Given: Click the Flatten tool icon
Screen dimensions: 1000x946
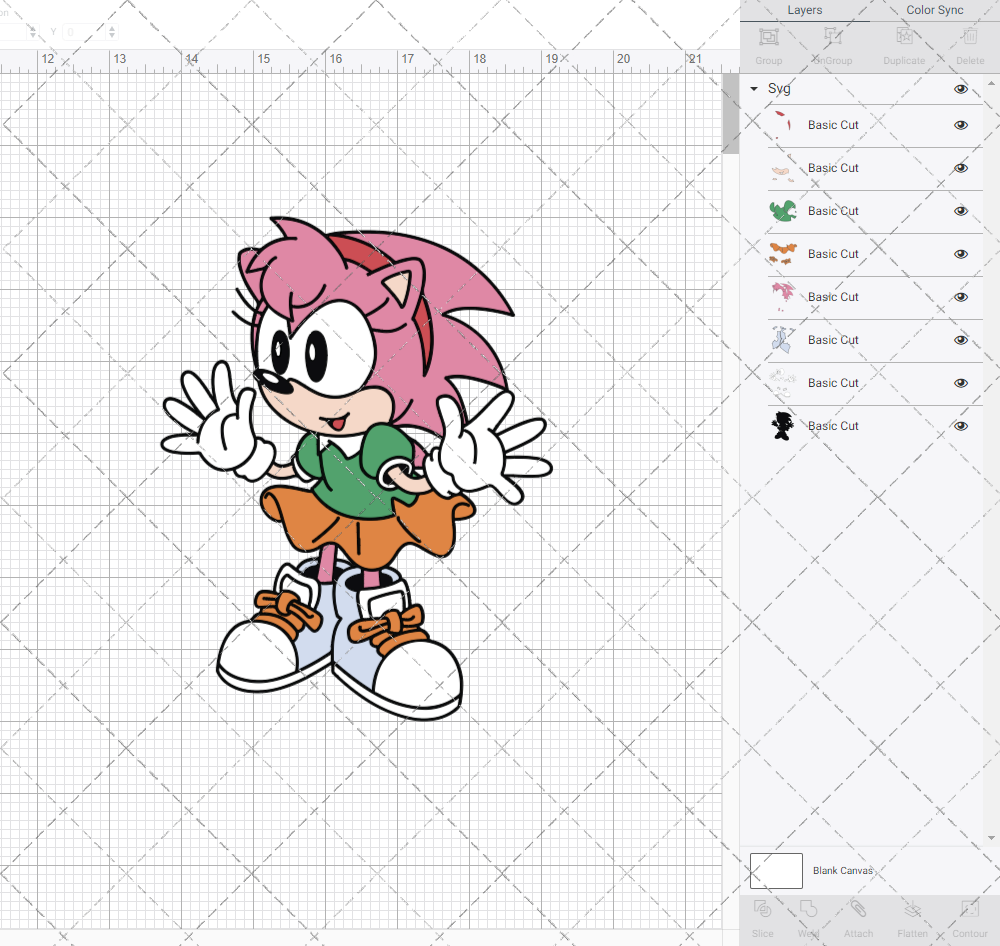Looking at the screenshot, I should coord(913,908).
